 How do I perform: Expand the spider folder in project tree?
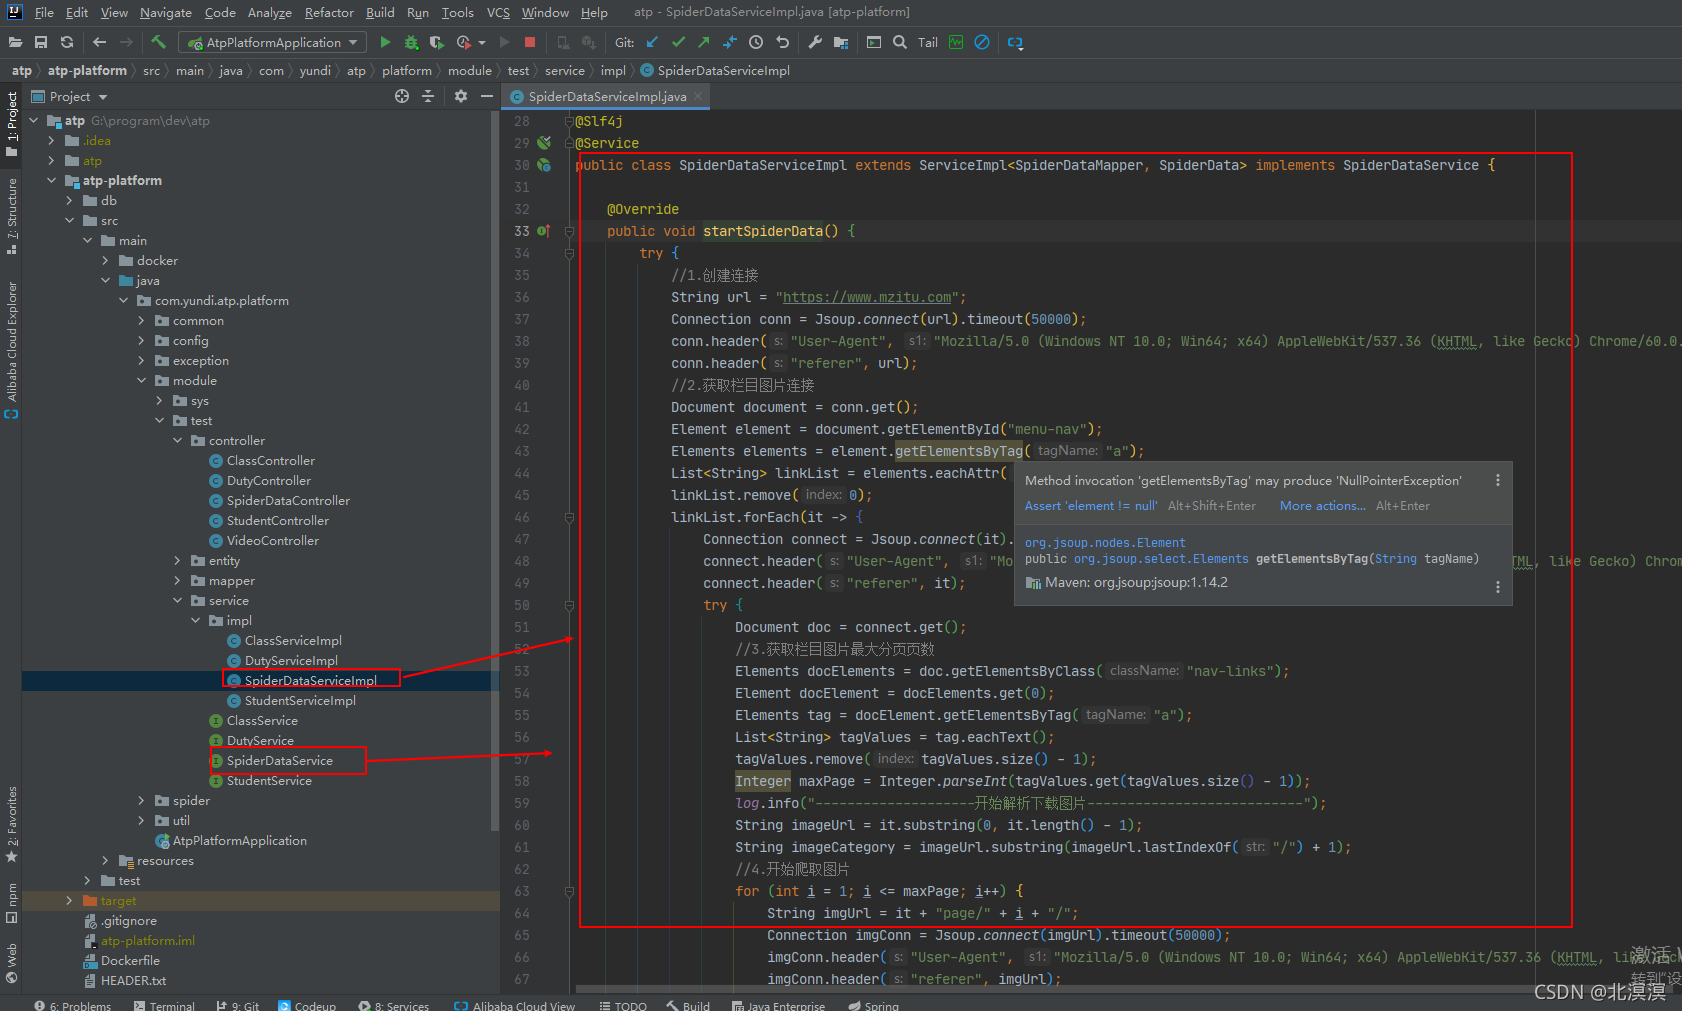pos(142,801)
